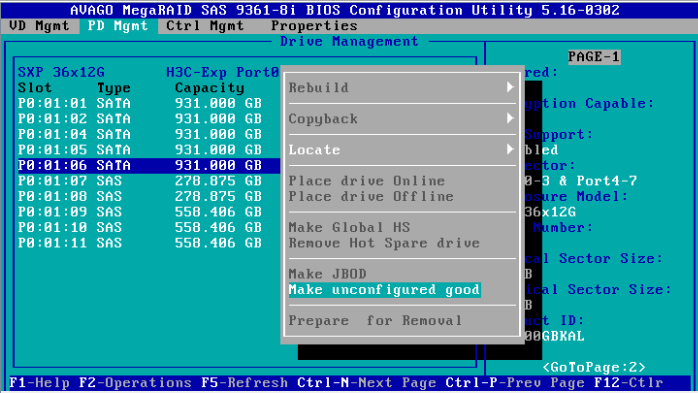Click Ctrl-N-Next Page in footer
Image resolution: width=698 pixels, height=393 pixels.
pos(366,383)
